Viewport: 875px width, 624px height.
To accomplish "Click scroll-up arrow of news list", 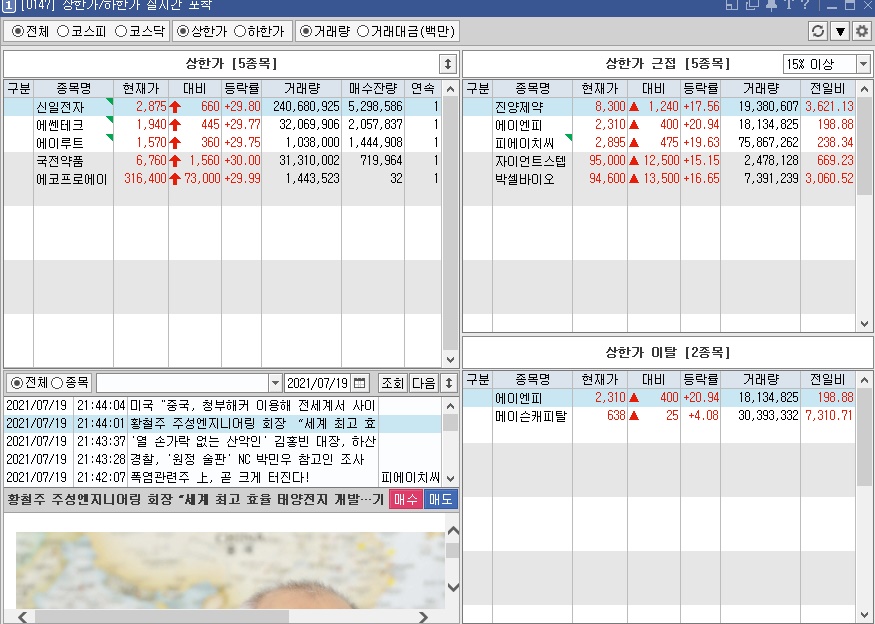I will tap(450, 406).
